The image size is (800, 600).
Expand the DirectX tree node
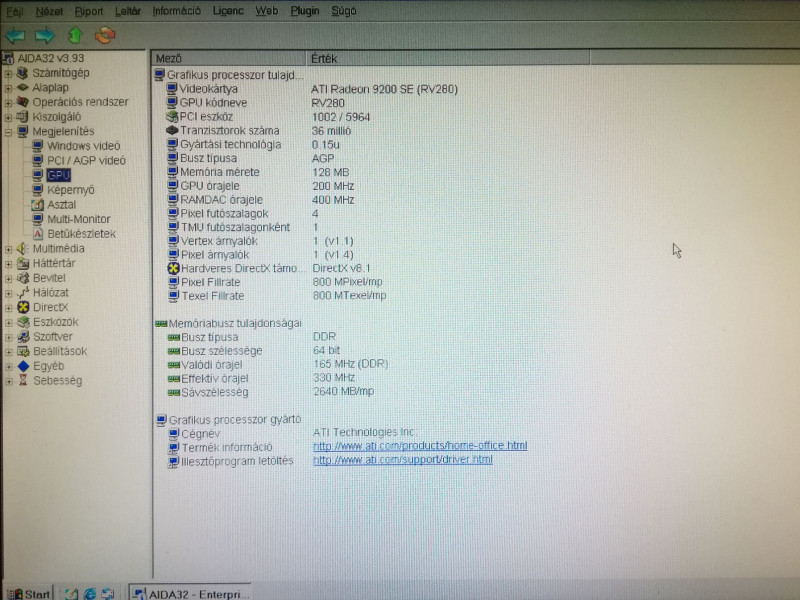pyautogui.click(x=8, y=308)
